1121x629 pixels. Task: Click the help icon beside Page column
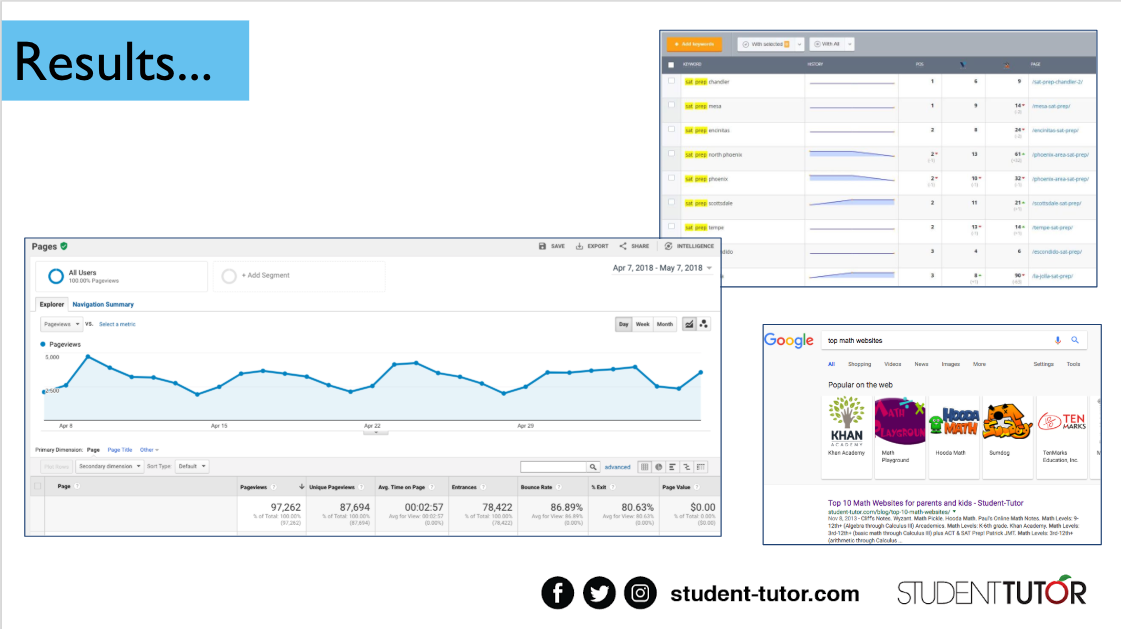click(x=77, y=486)
